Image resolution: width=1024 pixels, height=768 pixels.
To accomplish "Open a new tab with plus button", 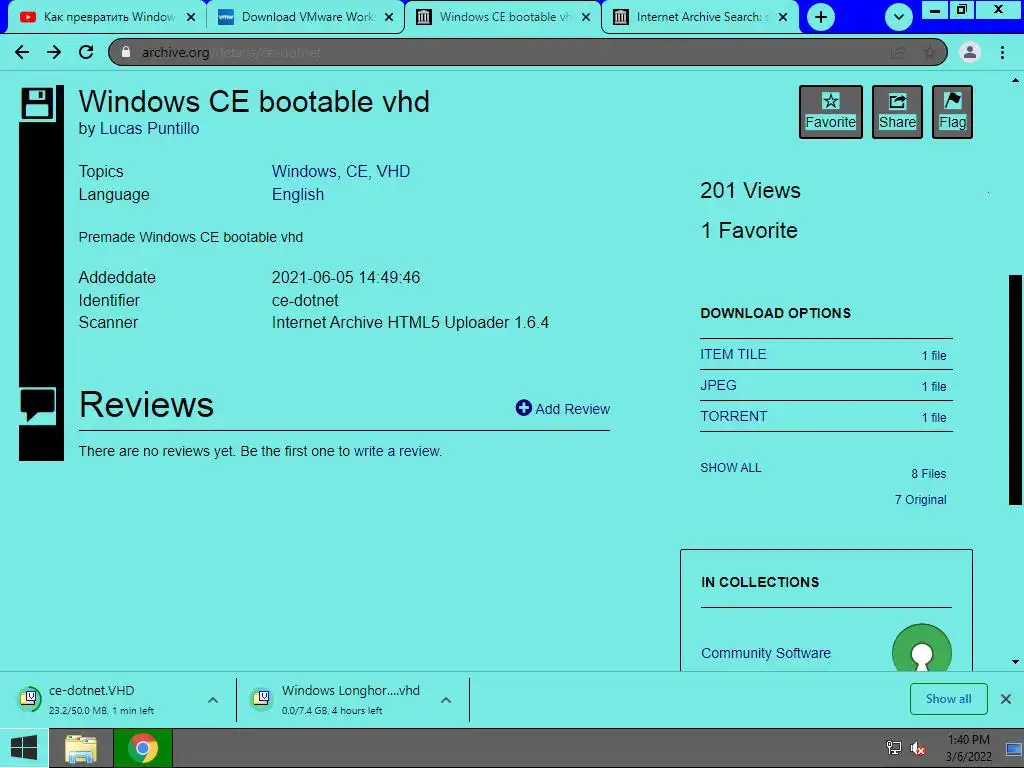I will point(821,17).
